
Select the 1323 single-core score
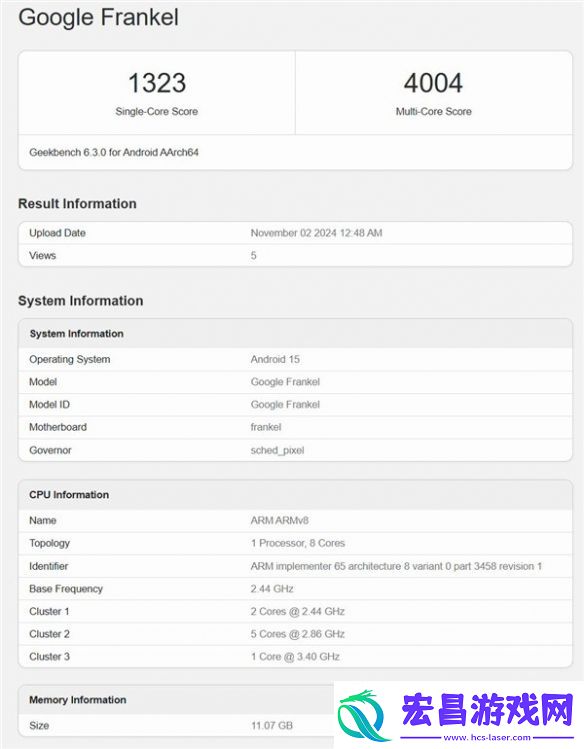click(157, 83)
